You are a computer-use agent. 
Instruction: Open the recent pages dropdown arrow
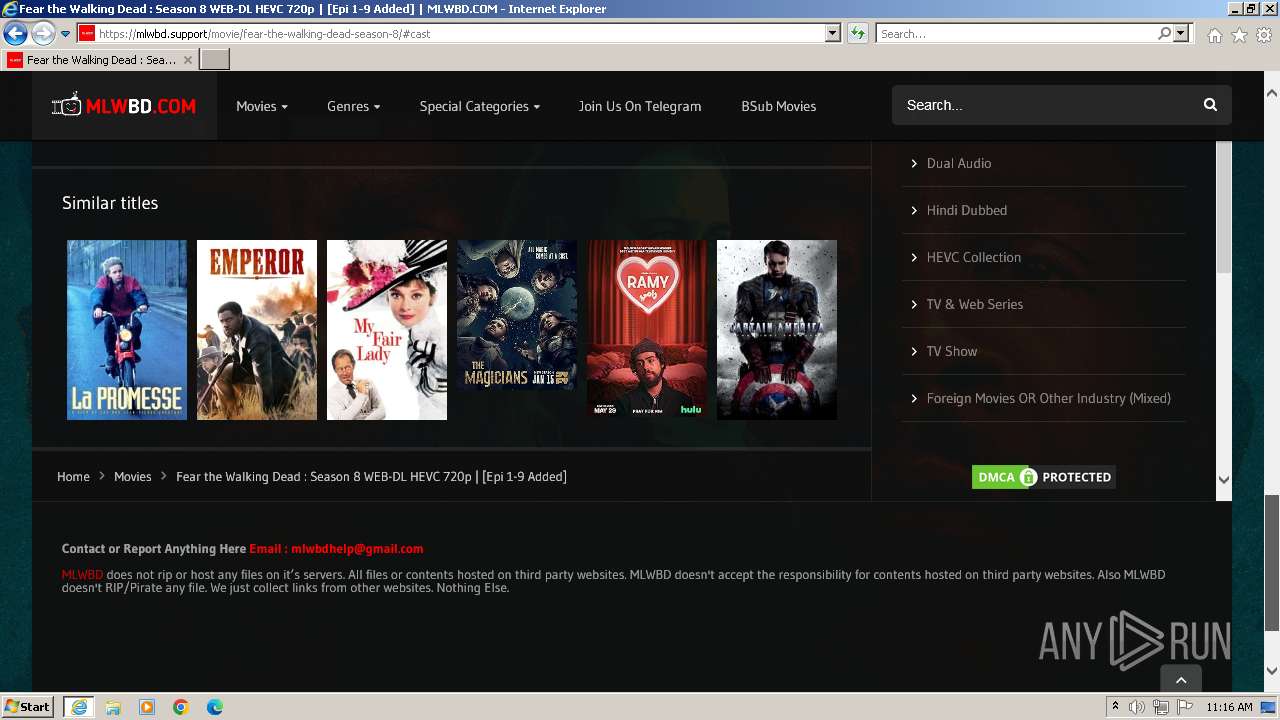point(65,34)
